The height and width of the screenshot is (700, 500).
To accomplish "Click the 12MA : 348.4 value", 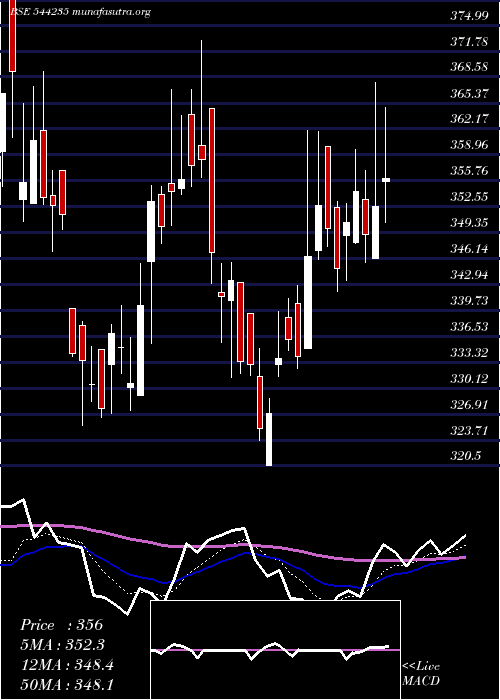I will (x=67, y=665).
